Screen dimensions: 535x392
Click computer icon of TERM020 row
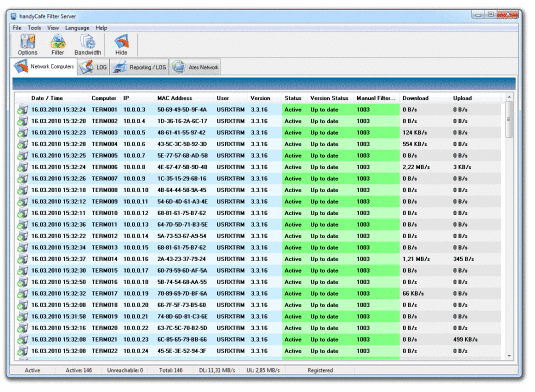click(x=23, y=328)
